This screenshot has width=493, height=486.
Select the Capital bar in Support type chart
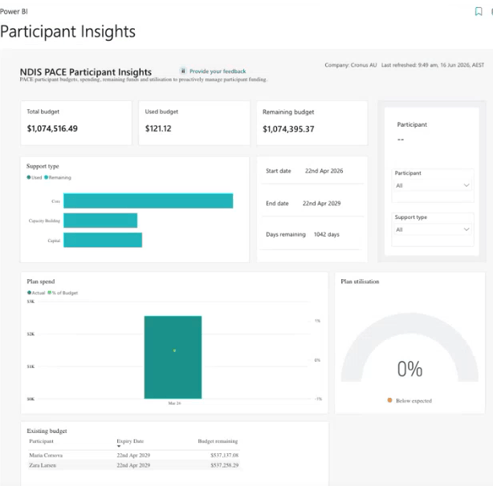point(103,240)
